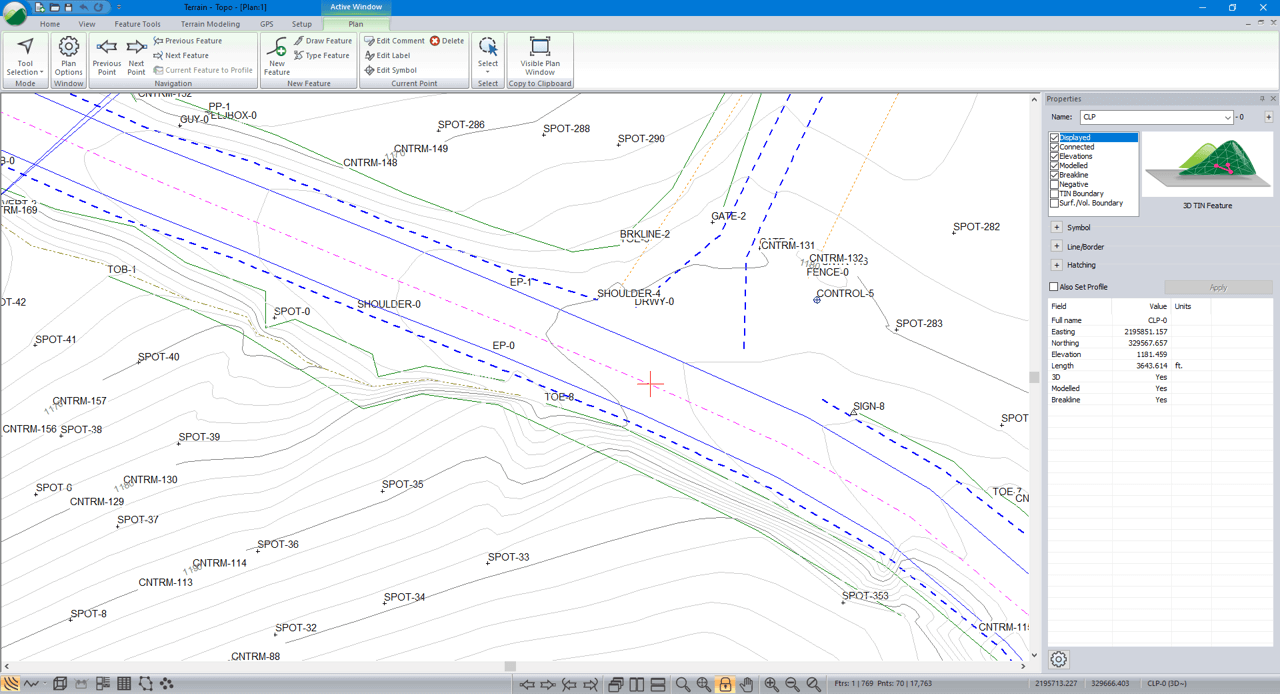Activate the pan hand tool in status bar

746,684
